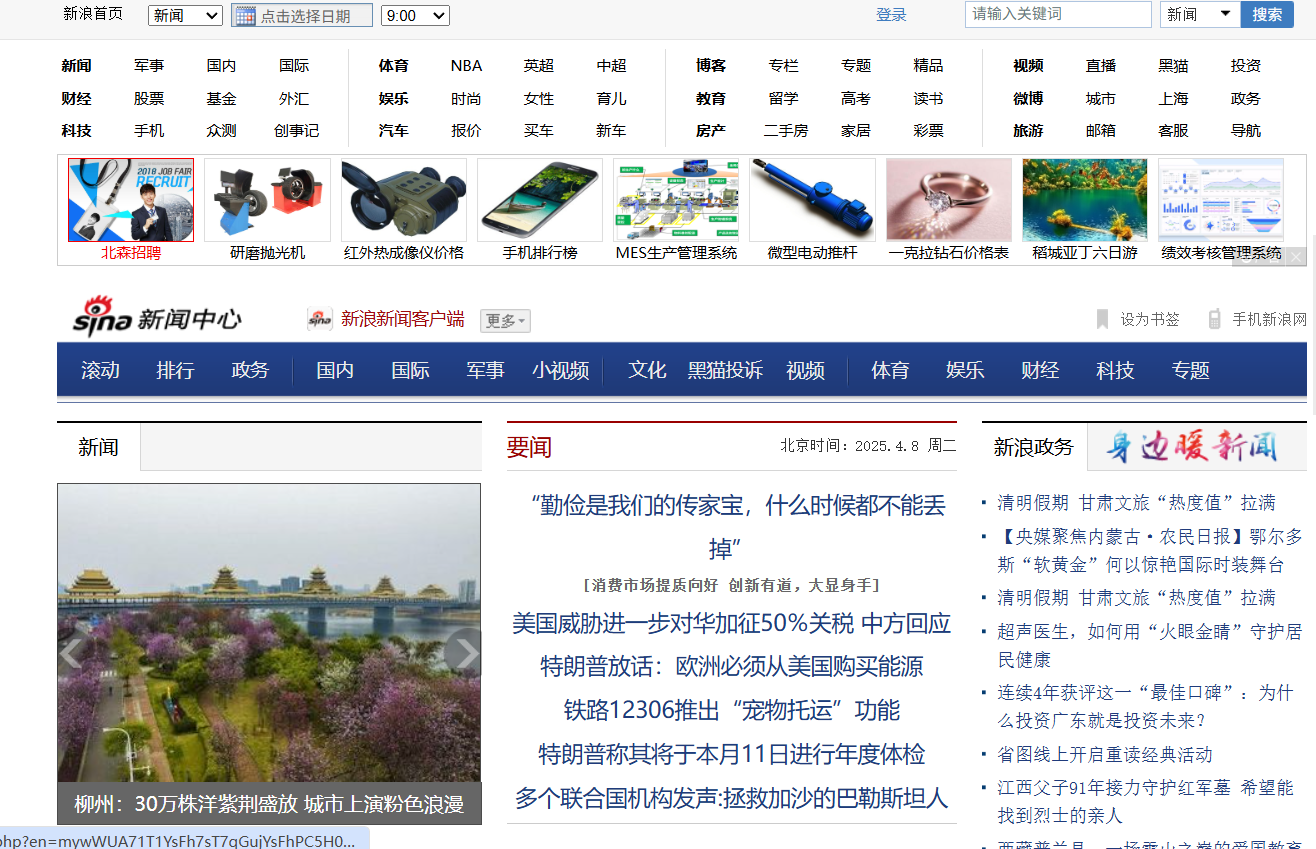Open the 9:00 time dropdown
The height and width of the screenshot is (849, 1316).
tap(415, 15)
